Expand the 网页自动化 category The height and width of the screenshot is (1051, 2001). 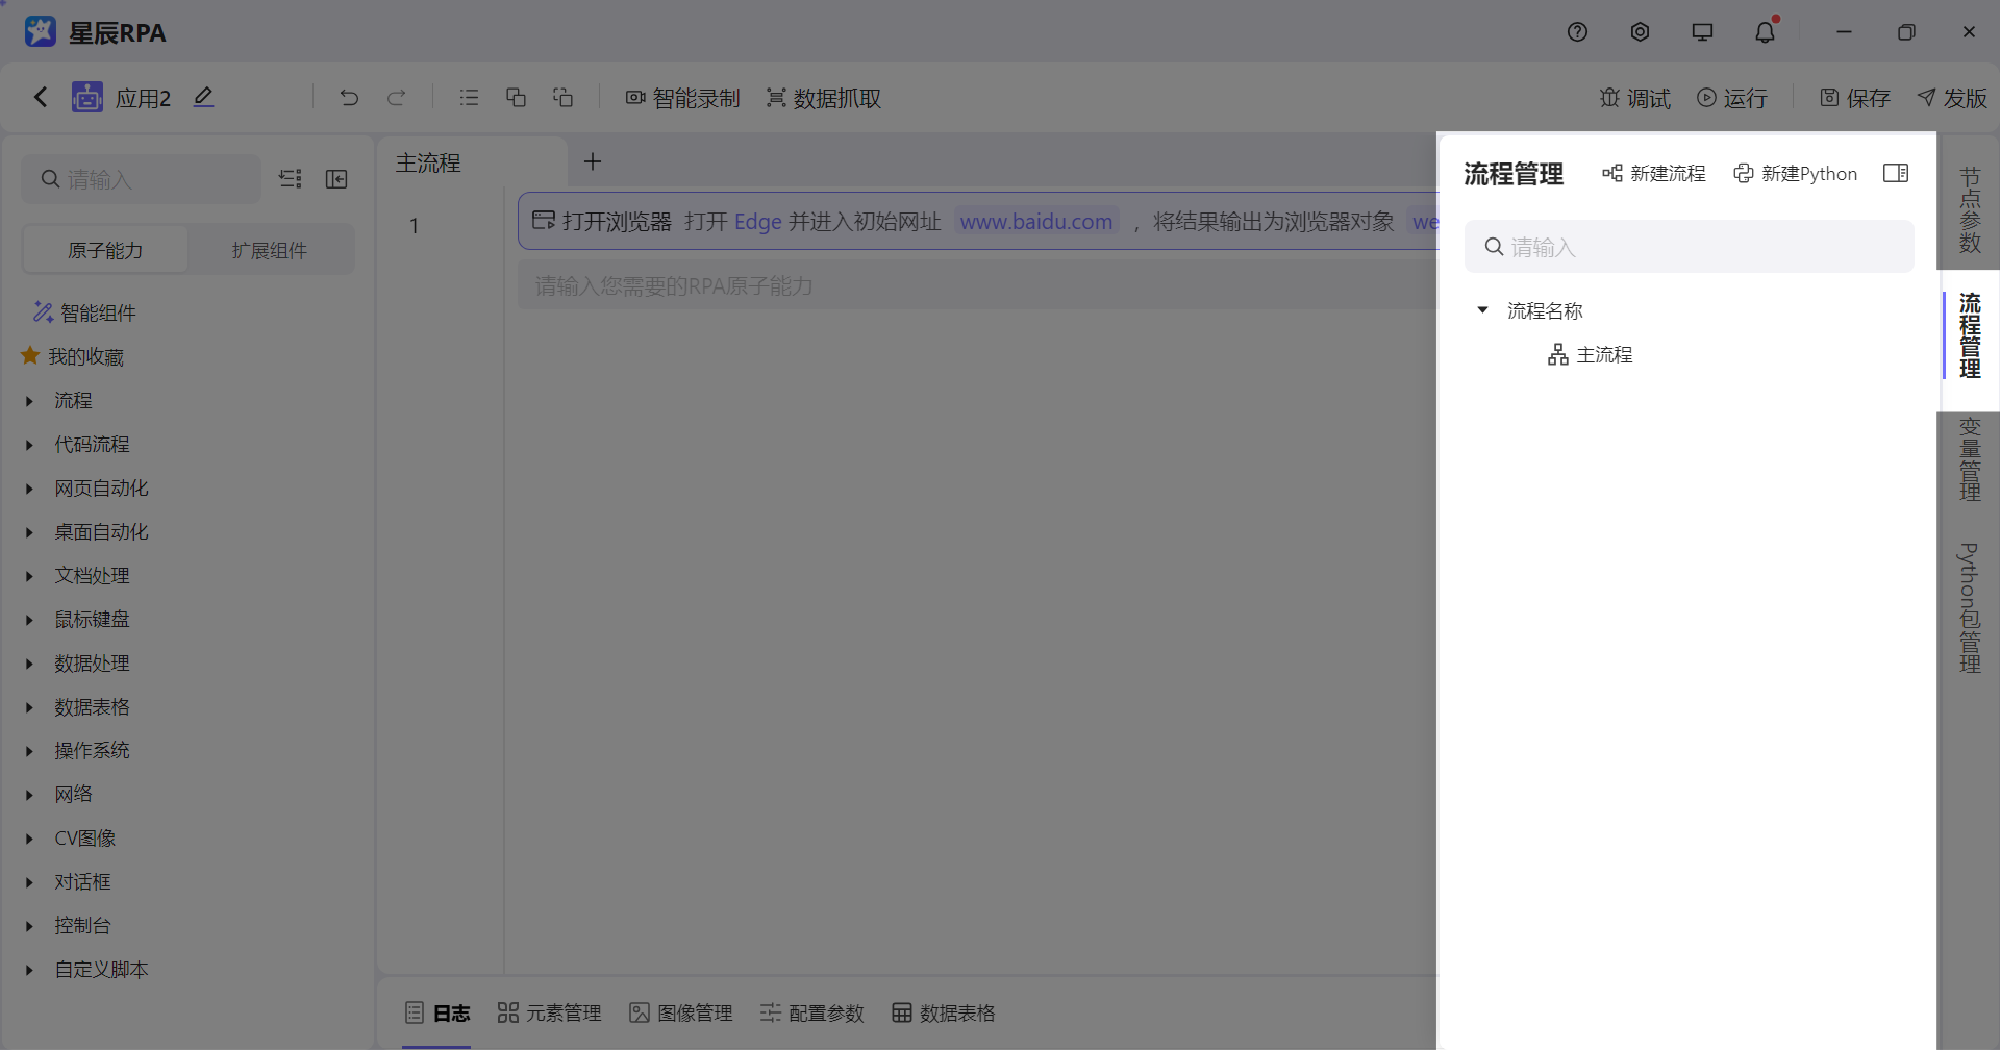28,488
